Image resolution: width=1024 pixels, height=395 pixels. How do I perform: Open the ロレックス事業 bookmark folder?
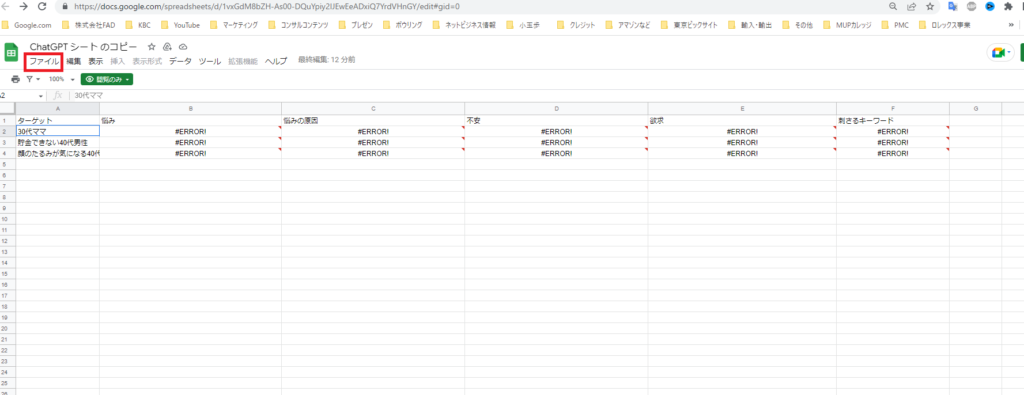[x=945, y=25]
